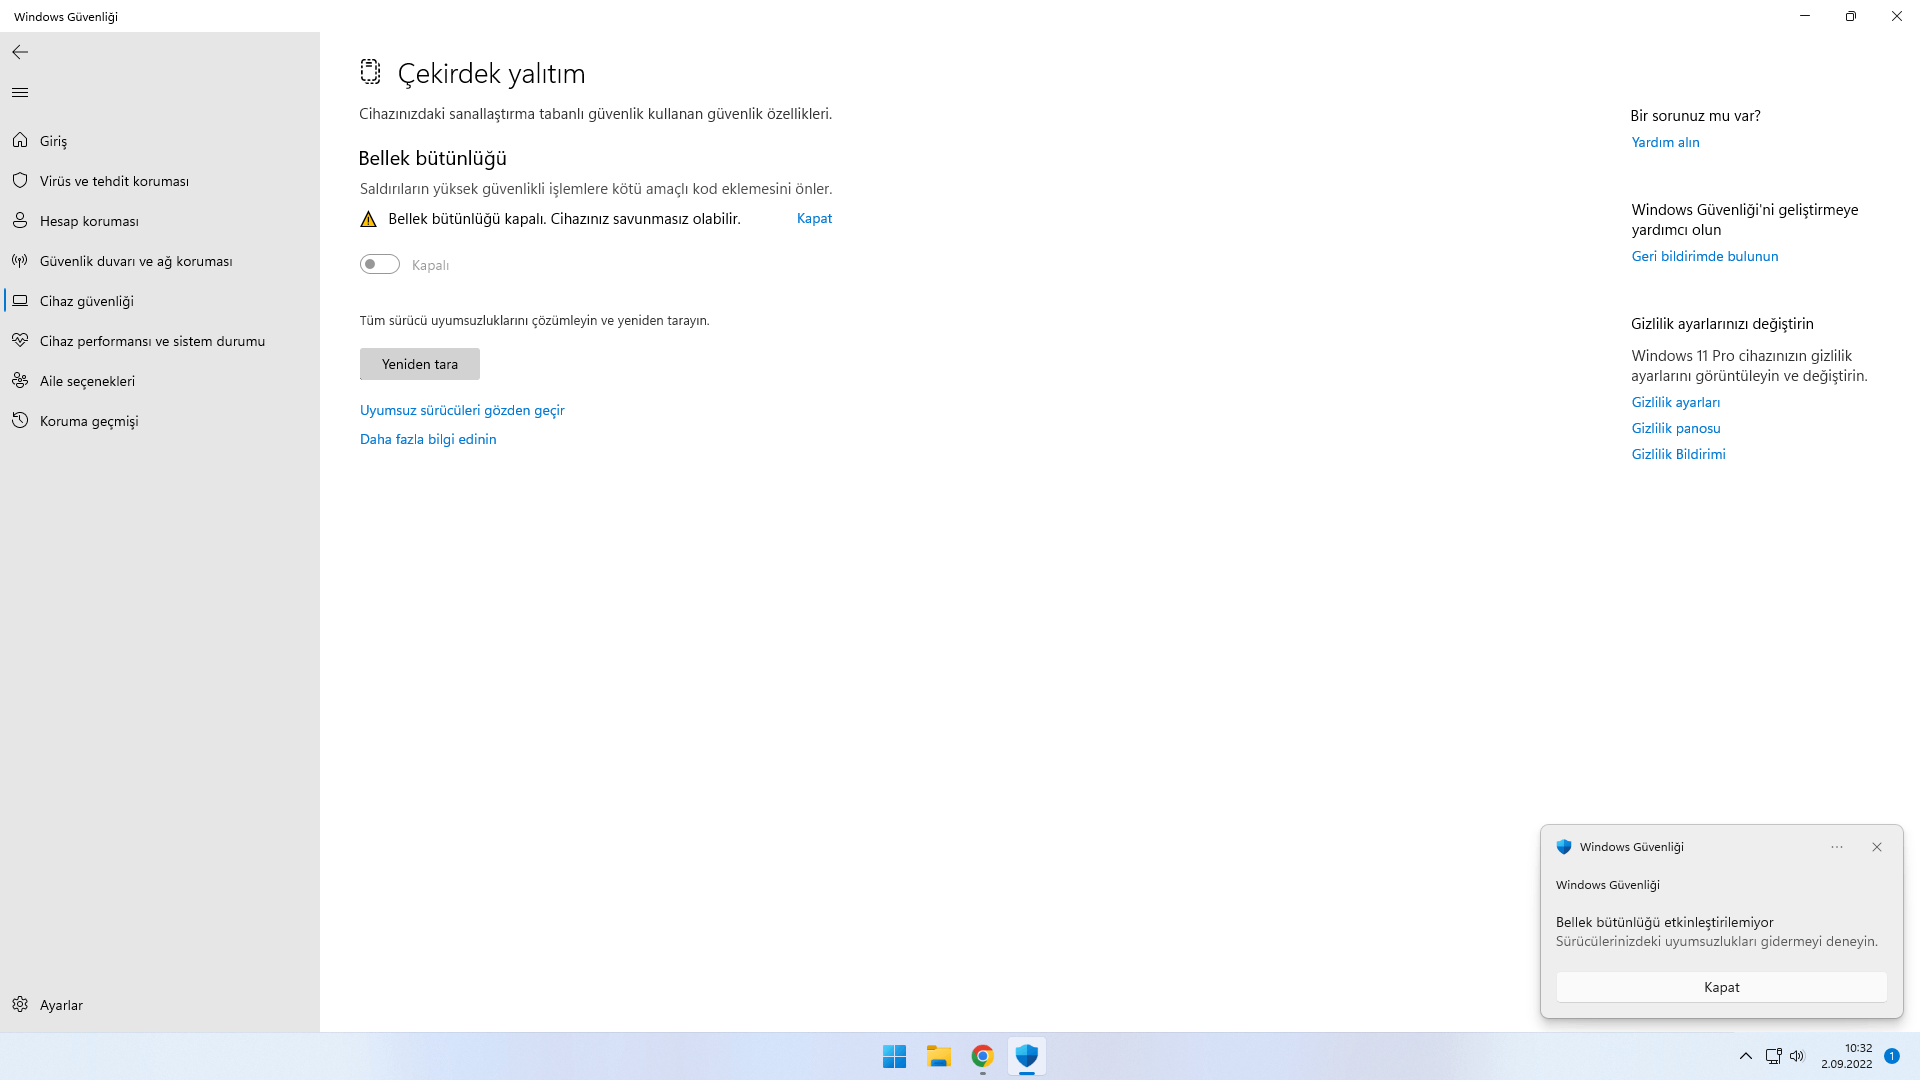Click the Aile seçenekleri family icon
Image resolution: width=1920 pixels, height=1080 pixels.
coord(20,381)
